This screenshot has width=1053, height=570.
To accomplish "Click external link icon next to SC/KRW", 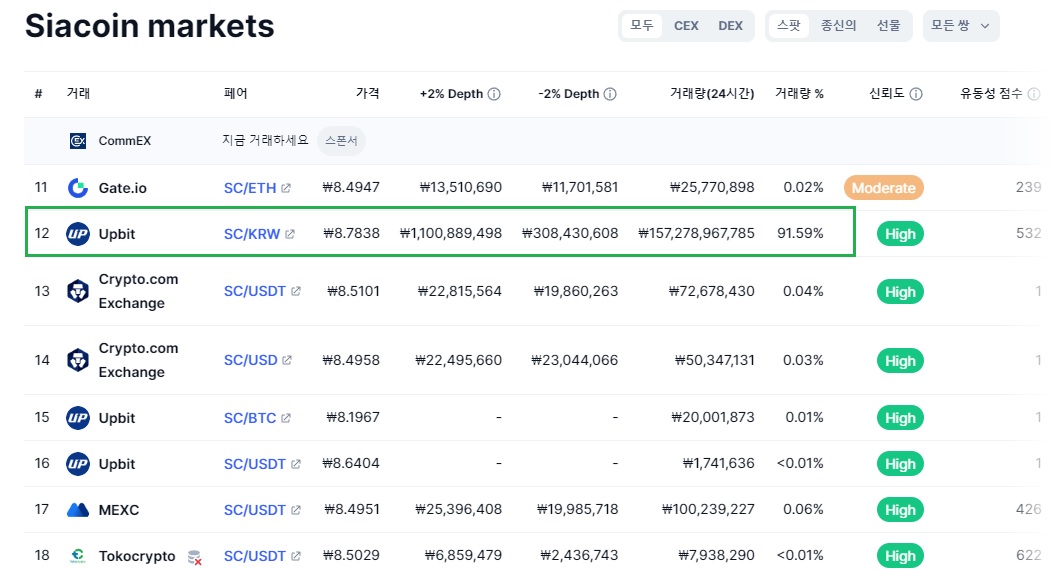I will tap(290, 234).
